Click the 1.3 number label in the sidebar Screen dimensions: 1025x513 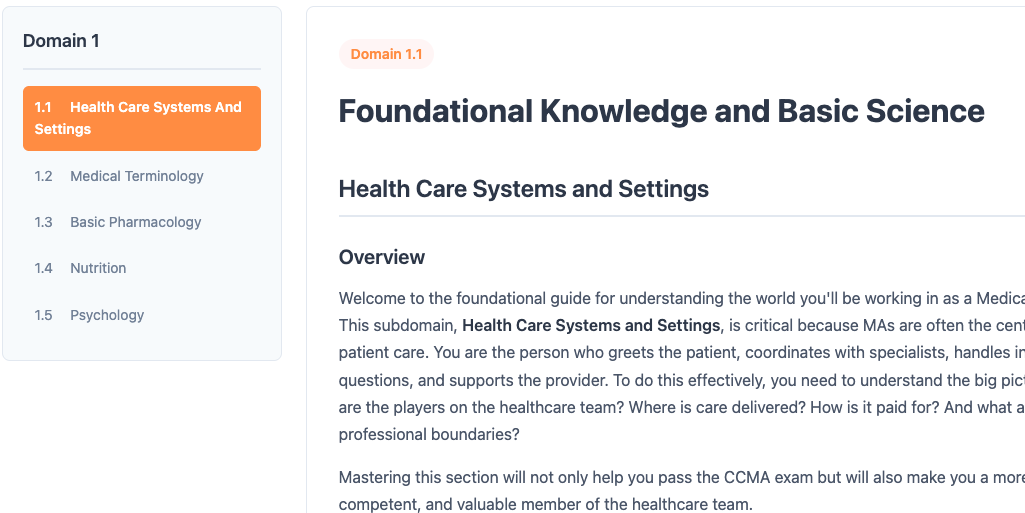pos(43,222)
